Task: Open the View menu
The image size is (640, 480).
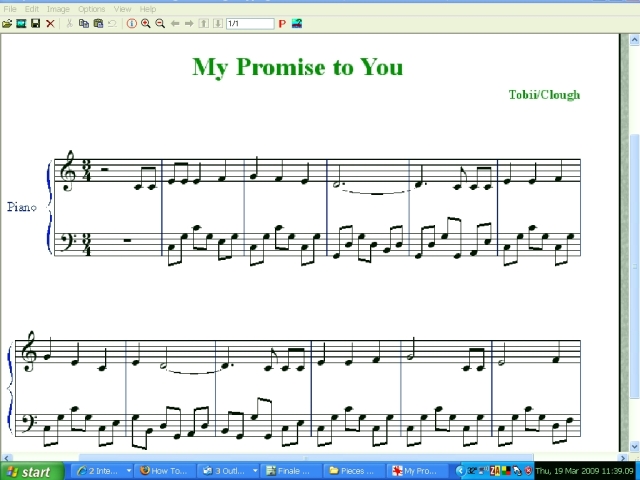Action: click(122, 9)
